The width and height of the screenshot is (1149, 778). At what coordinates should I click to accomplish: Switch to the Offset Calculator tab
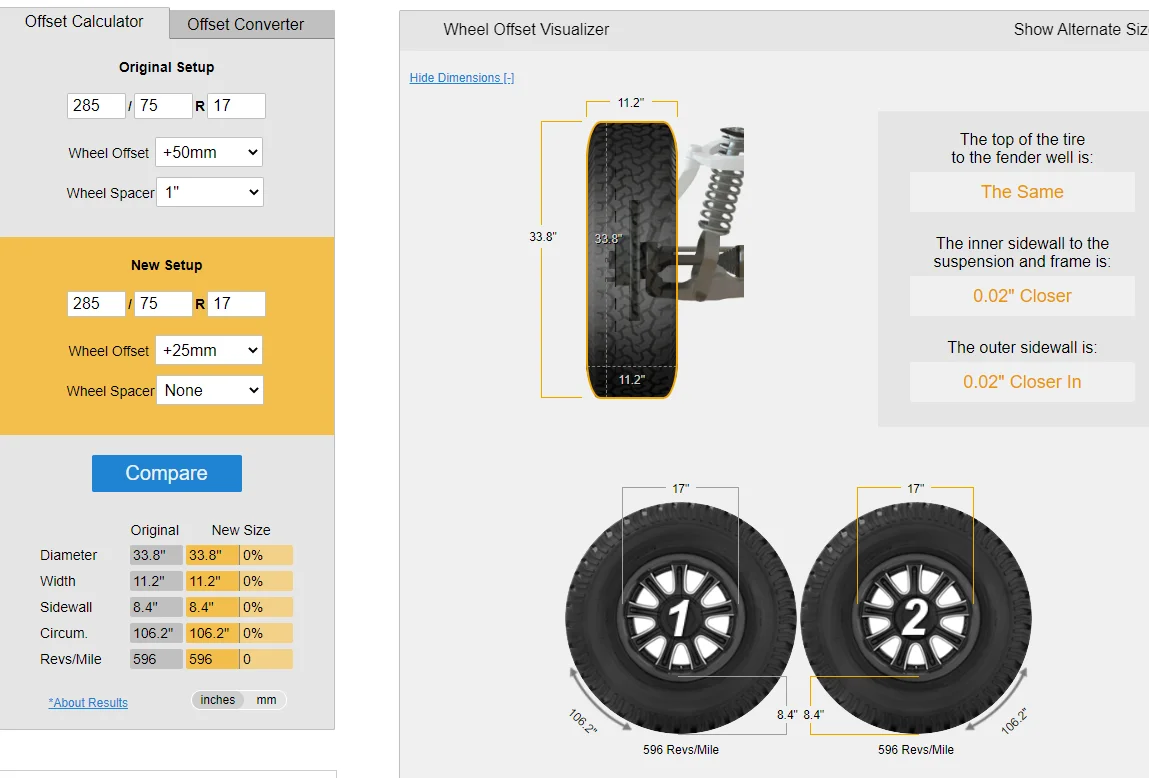84,22
